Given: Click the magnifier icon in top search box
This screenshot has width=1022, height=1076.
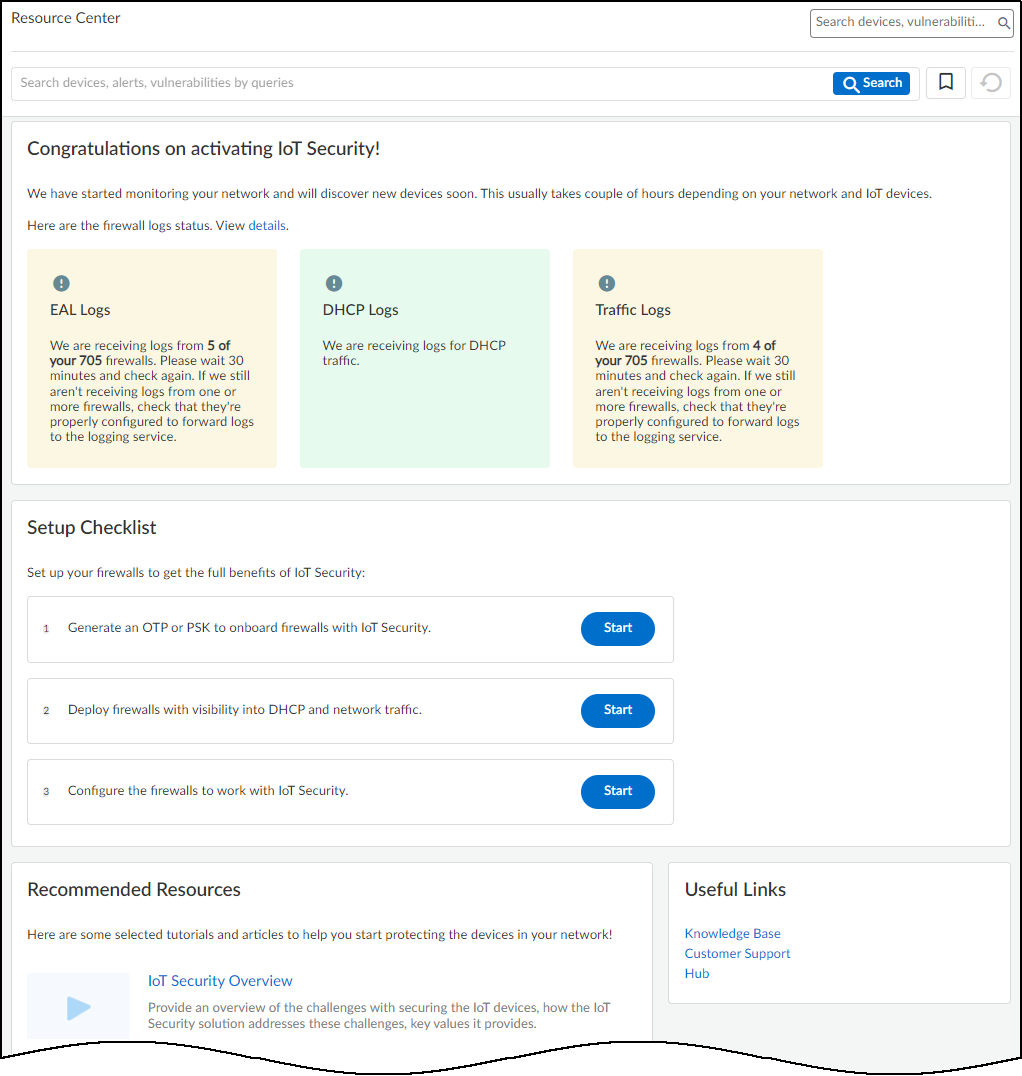Looking at the screenshot, I should 1004,22.
